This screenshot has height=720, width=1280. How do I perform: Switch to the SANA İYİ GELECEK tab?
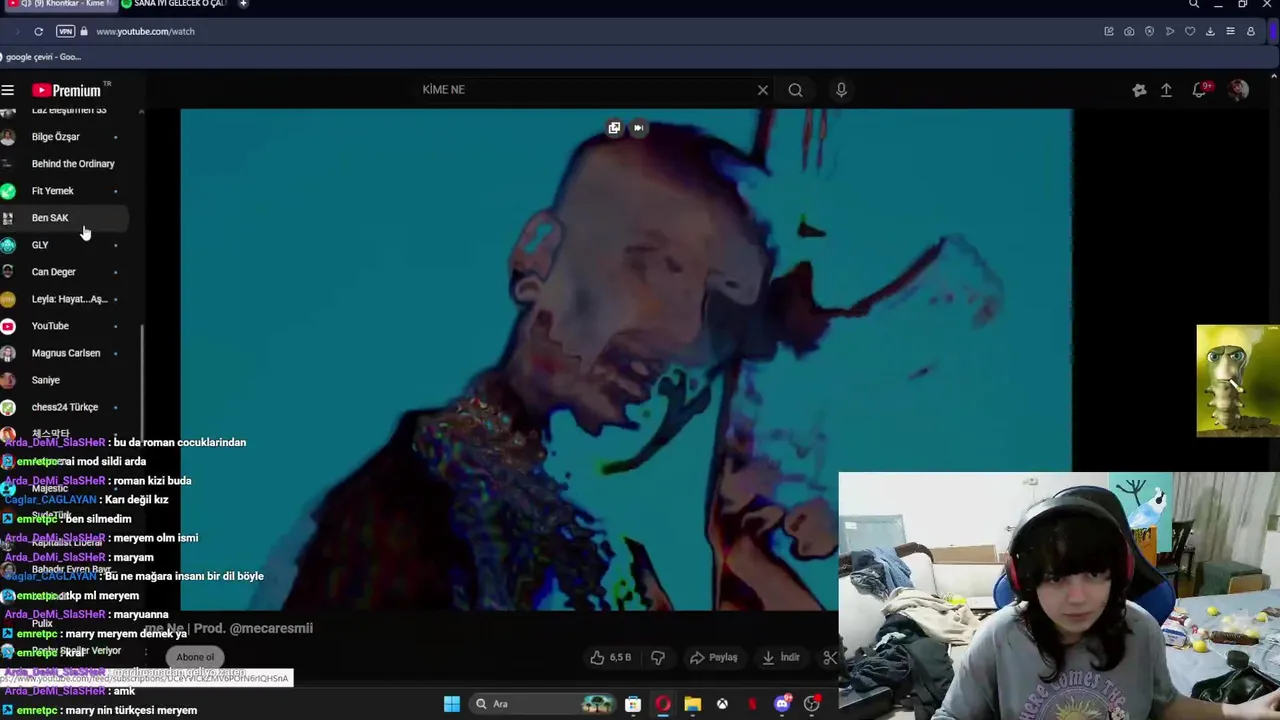[175, 4]
